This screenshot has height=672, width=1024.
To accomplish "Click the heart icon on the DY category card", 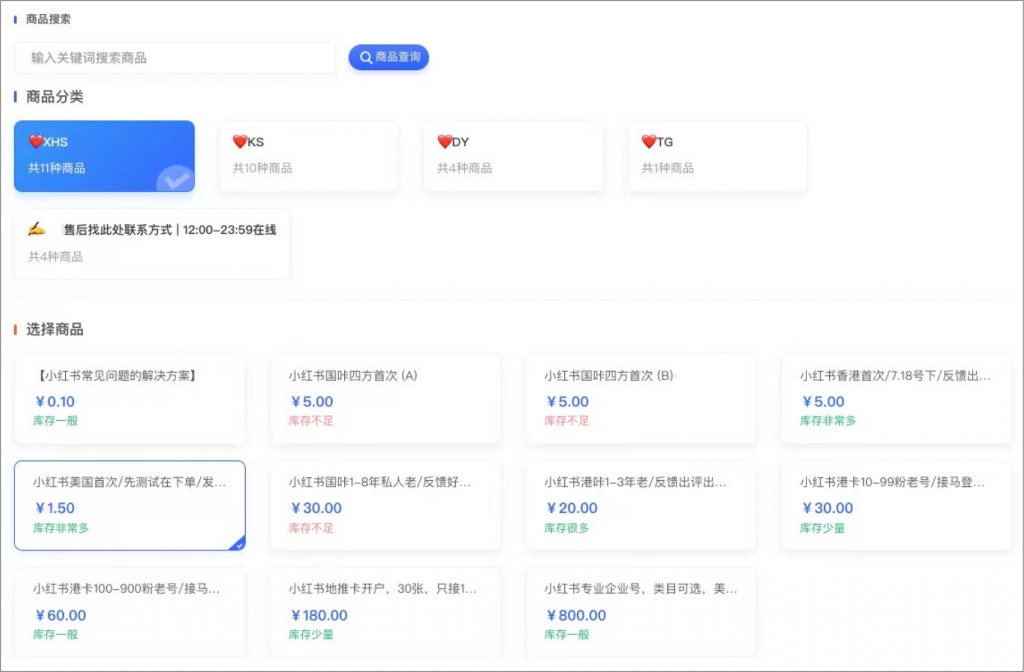I will [443, 141].
